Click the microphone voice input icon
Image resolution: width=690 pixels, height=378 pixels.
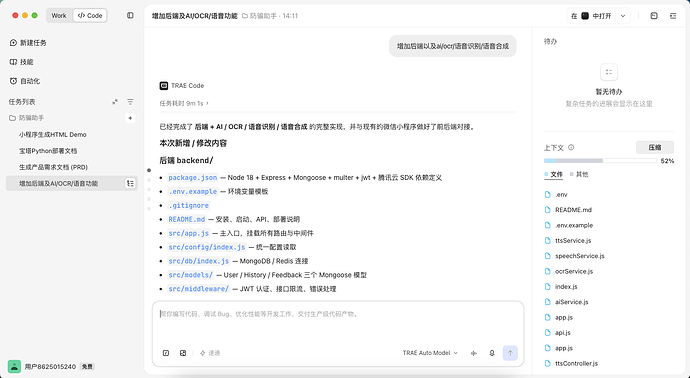point(492,353)
